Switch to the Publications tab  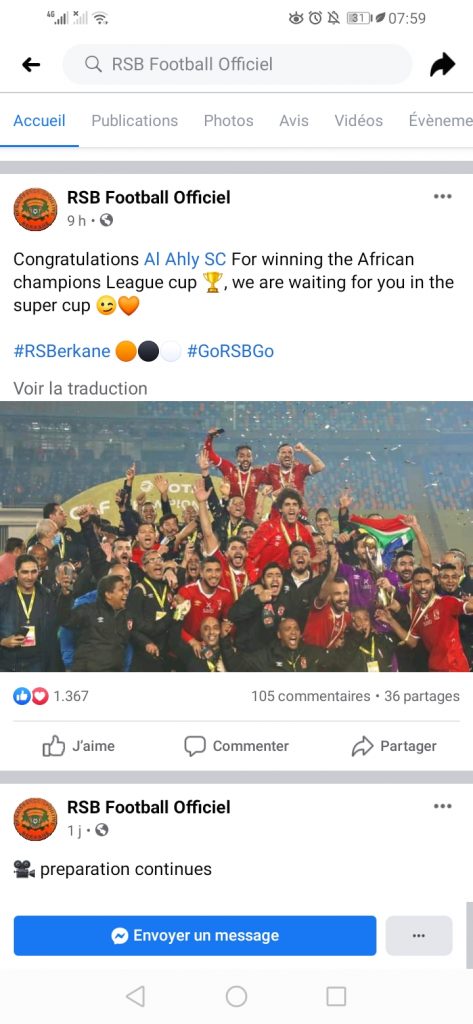point(135,121)
